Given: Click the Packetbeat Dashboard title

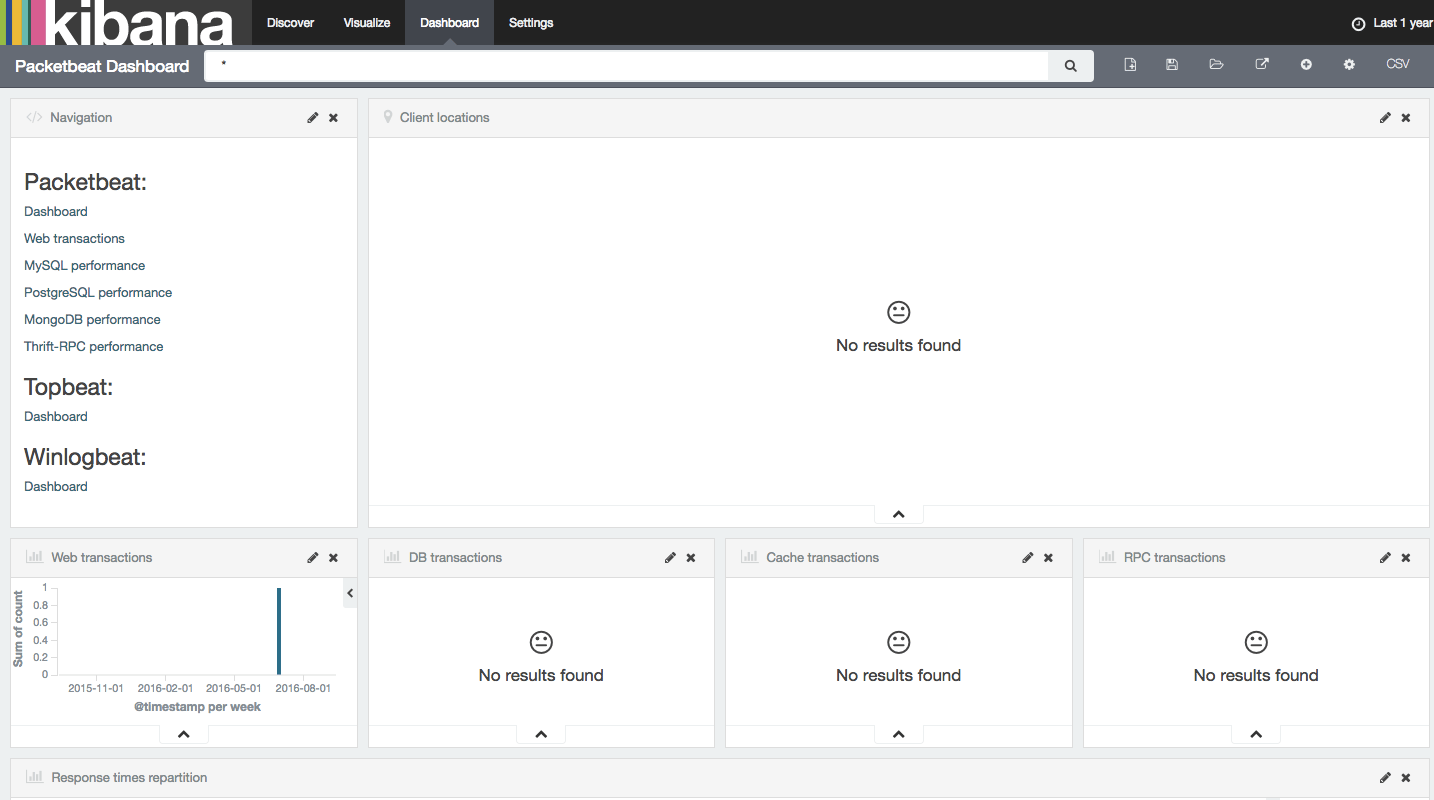Looking at the screenshot, I should pos(102,66).
